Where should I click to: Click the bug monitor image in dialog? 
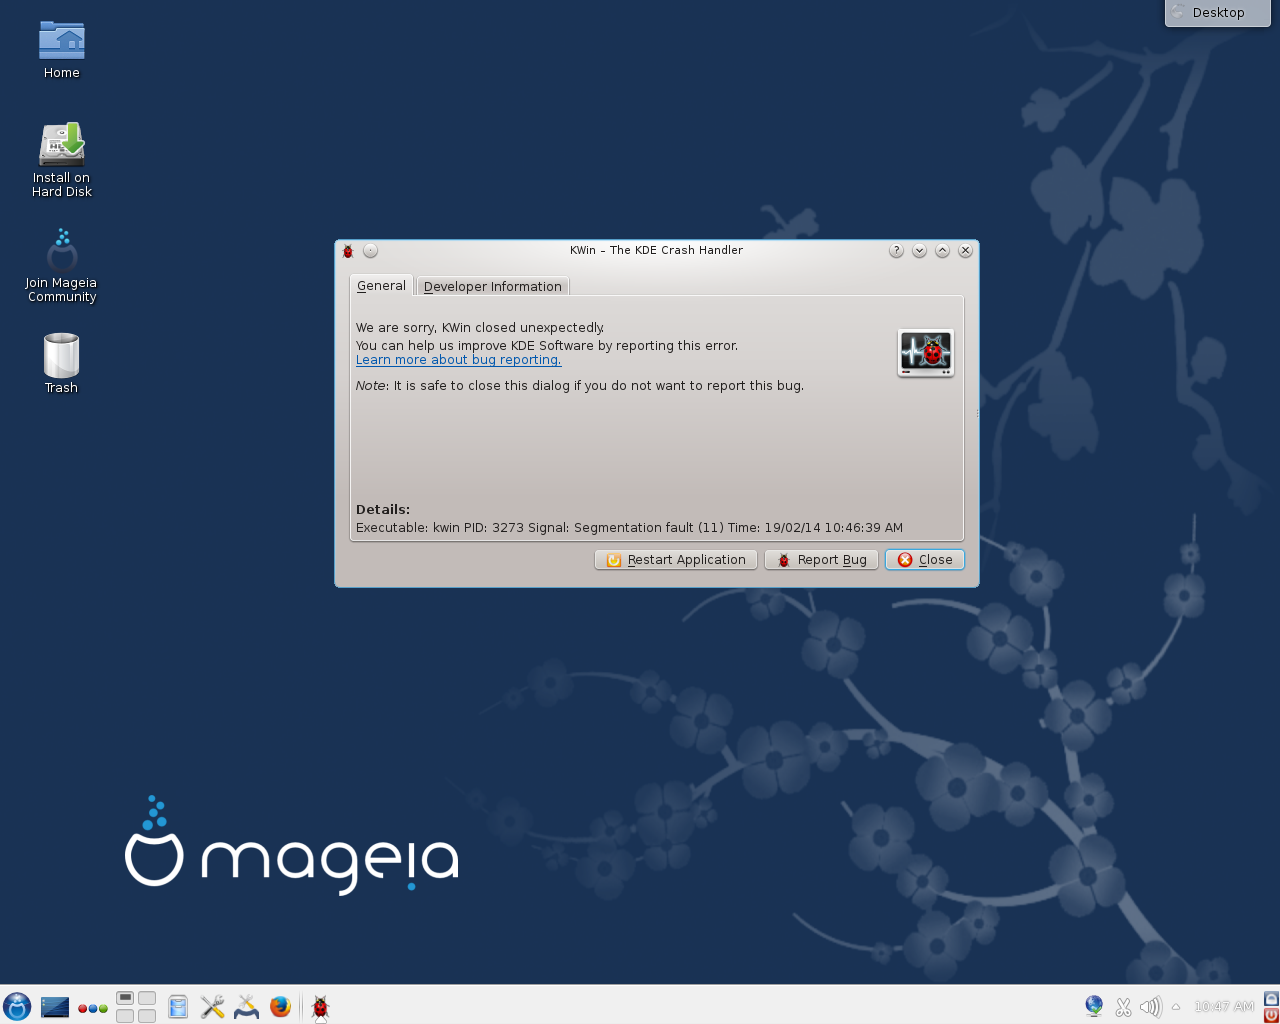(925, 353)
